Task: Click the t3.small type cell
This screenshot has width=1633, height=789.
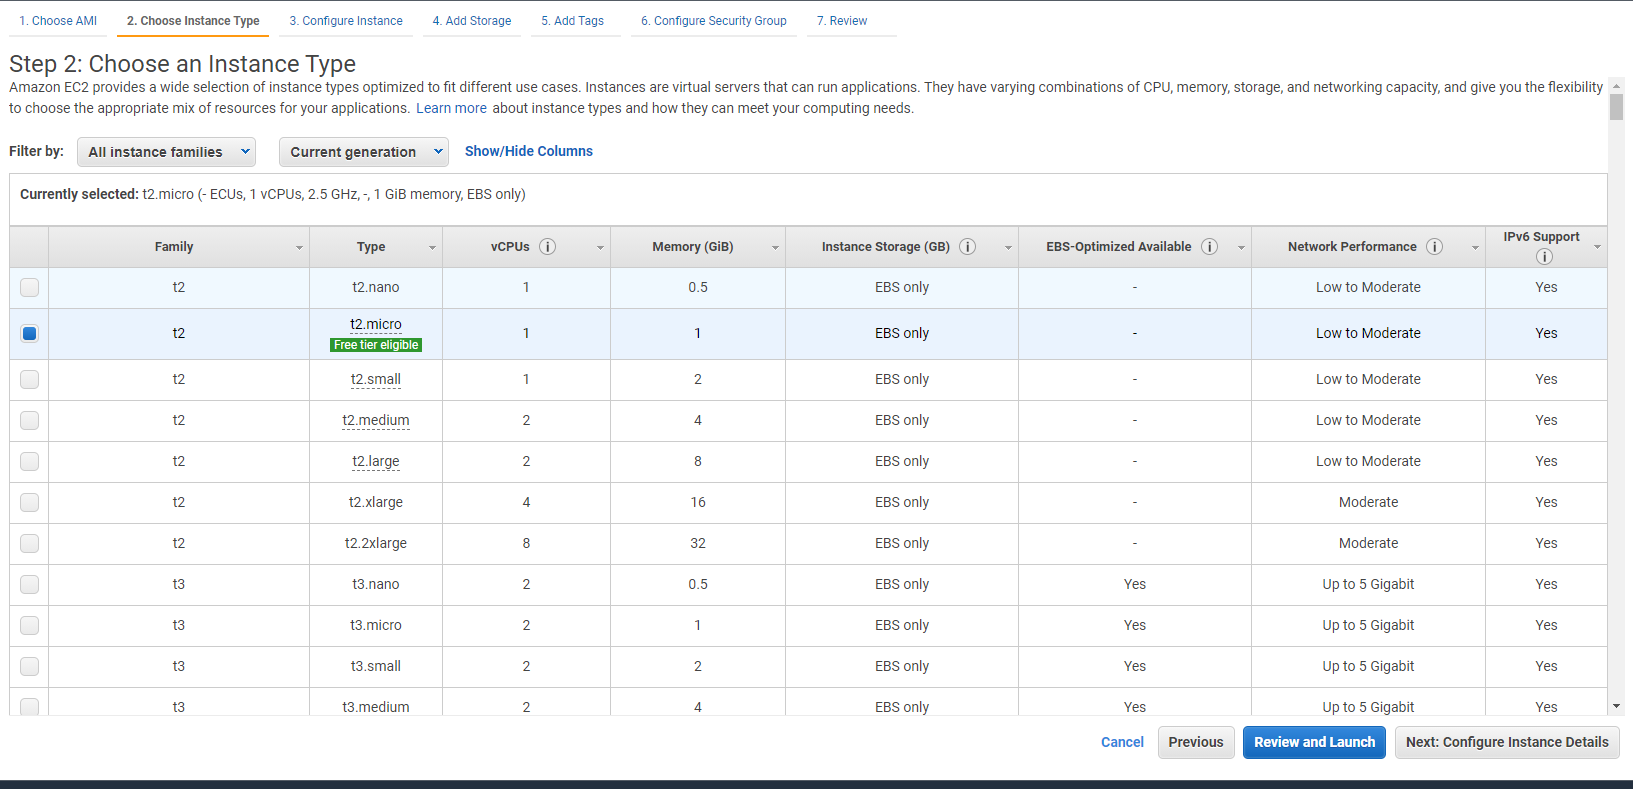Action: [376, 666]
